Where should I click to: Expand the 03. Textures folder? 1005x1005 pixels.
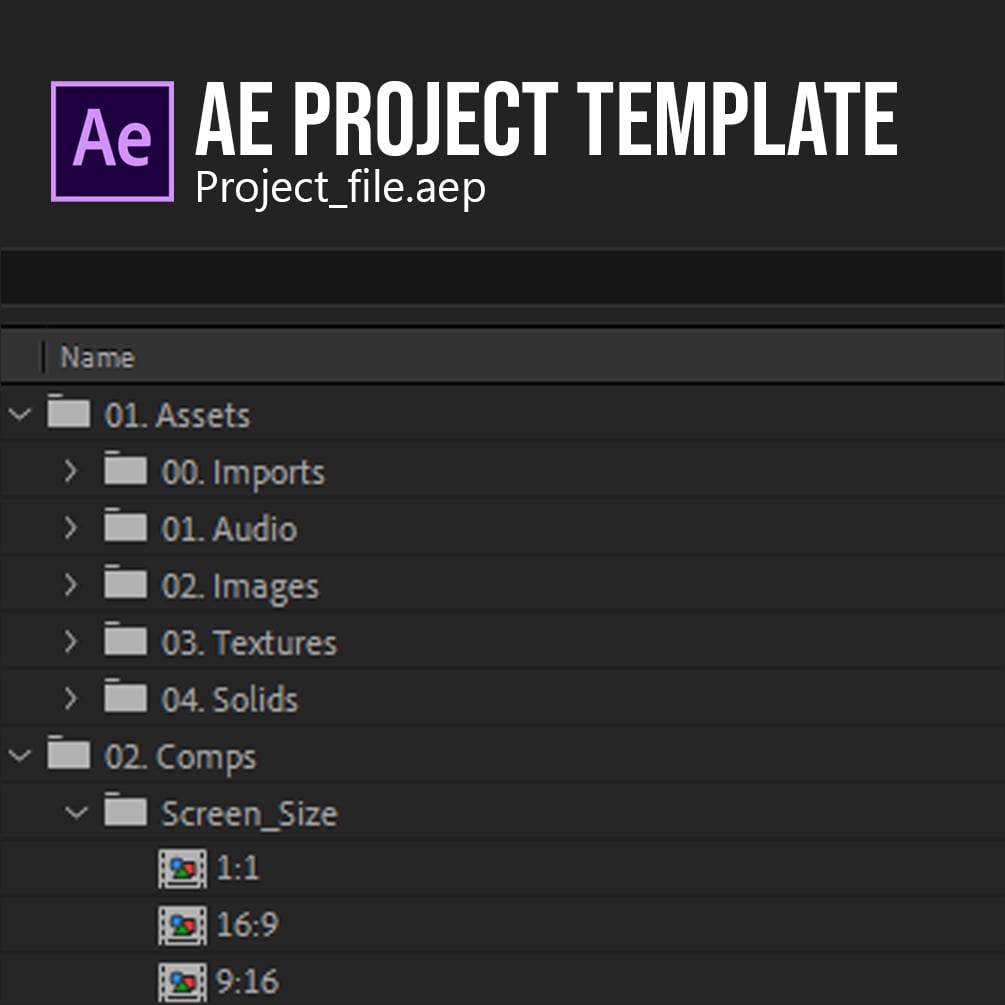71,642
